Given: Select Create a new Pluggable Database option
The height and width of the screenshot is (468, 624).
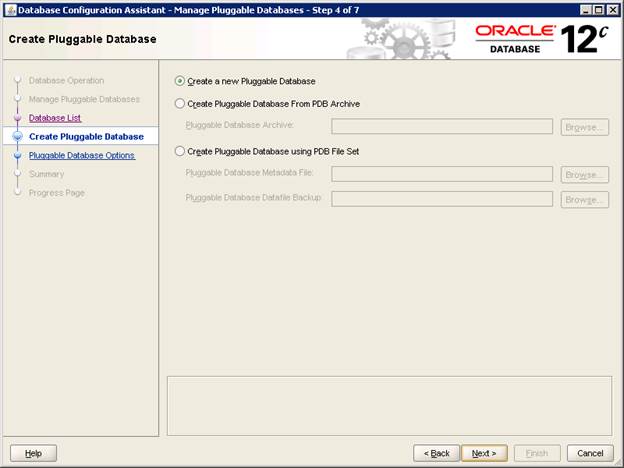Looking at the screenshot, I should click(x=180, y=81).
